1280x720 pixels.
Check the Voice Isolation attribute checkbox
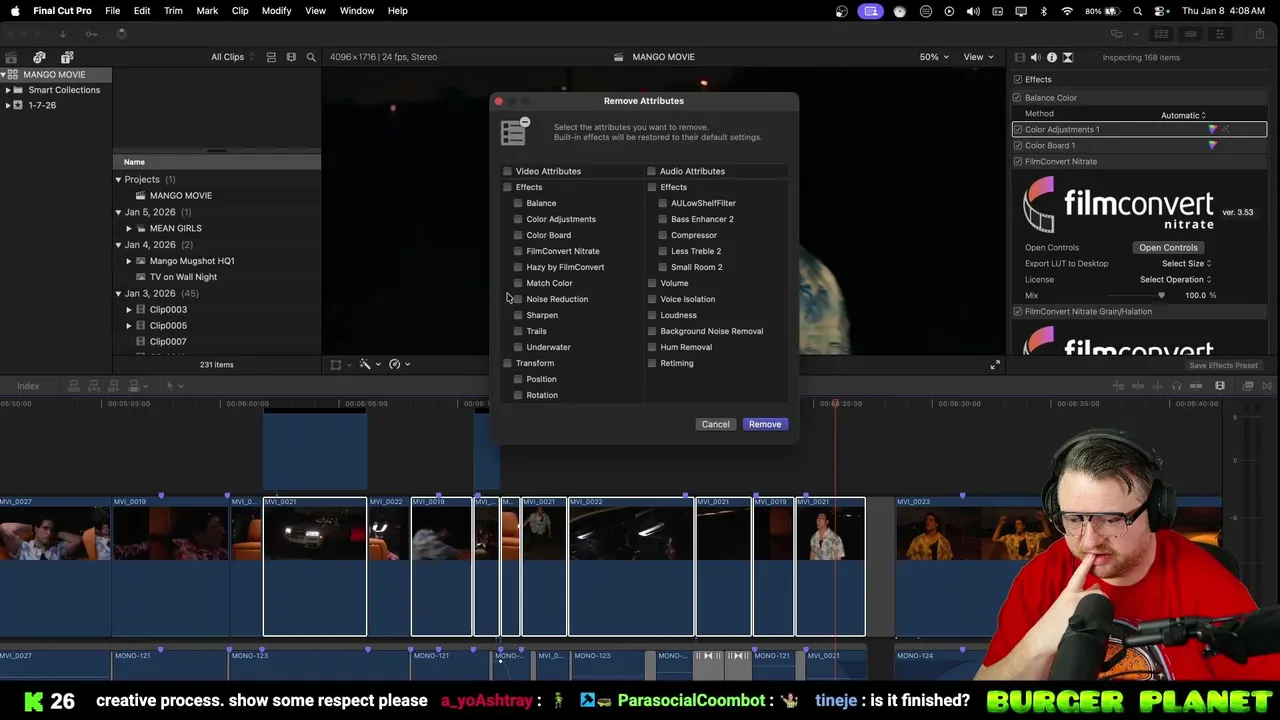pos(652,299)
